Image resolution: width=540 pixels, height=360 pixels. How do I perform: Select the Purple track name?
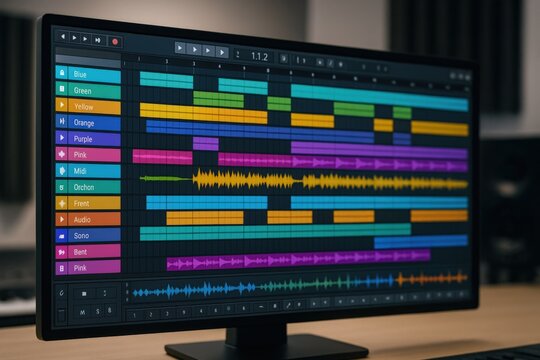tap(83, 139)
